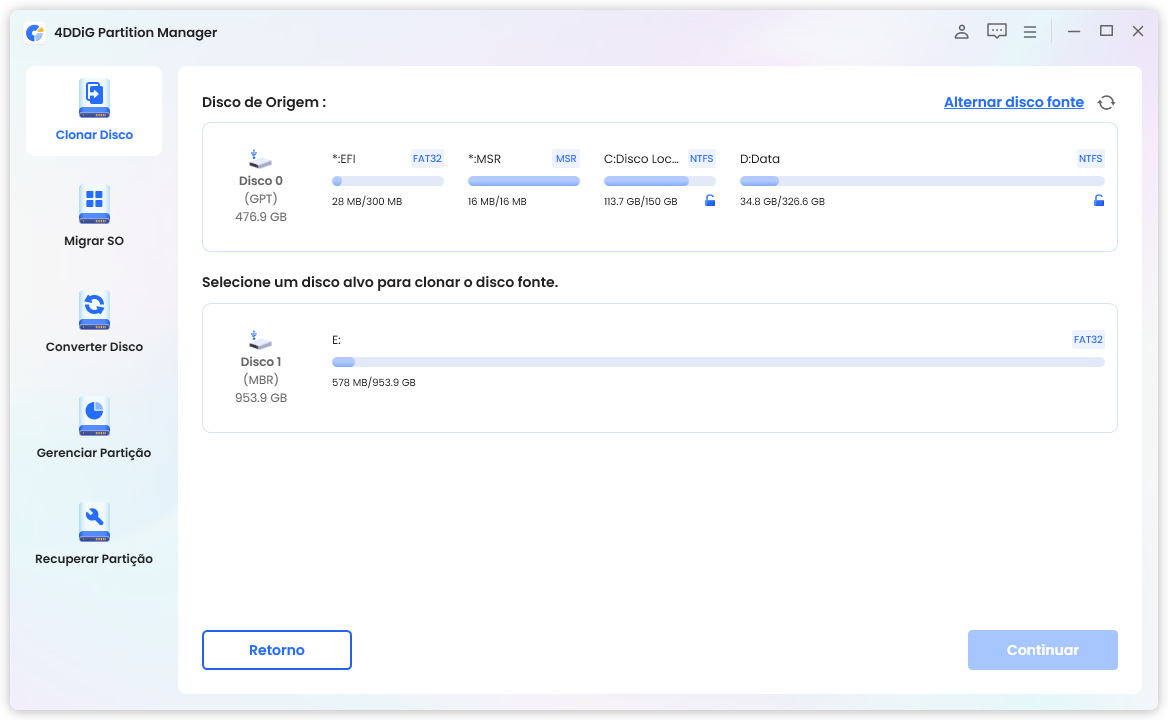1168x720 pixels.
Task: Click the Disco 0 source disk icon
Action: [261, 159]
